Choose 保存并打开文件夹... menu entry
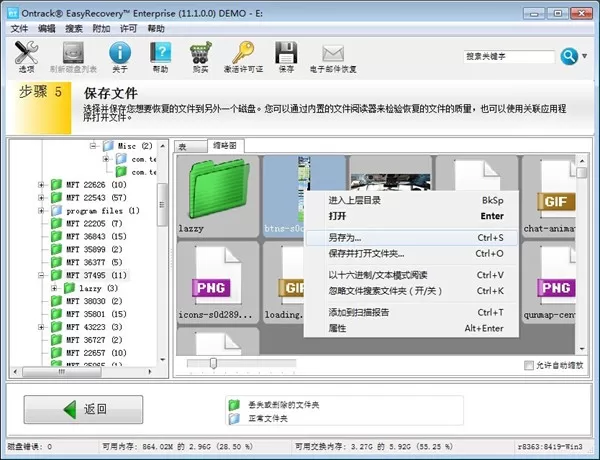Viewport: 600px width, 460px height. (x=412, y=254)
